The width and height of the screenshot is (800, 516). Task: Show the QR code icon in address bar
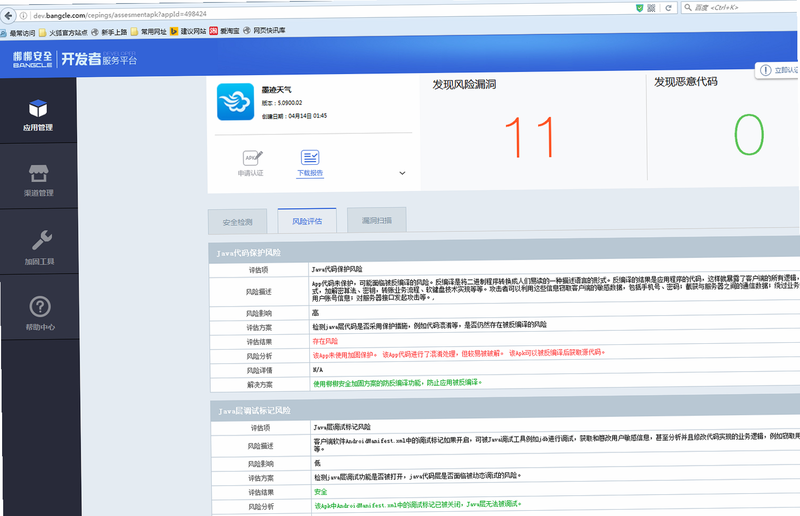coord(652,8)
